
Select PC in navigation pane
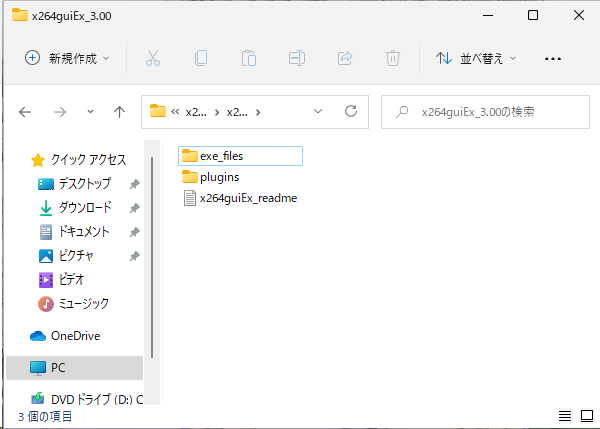tap(75, 368)
